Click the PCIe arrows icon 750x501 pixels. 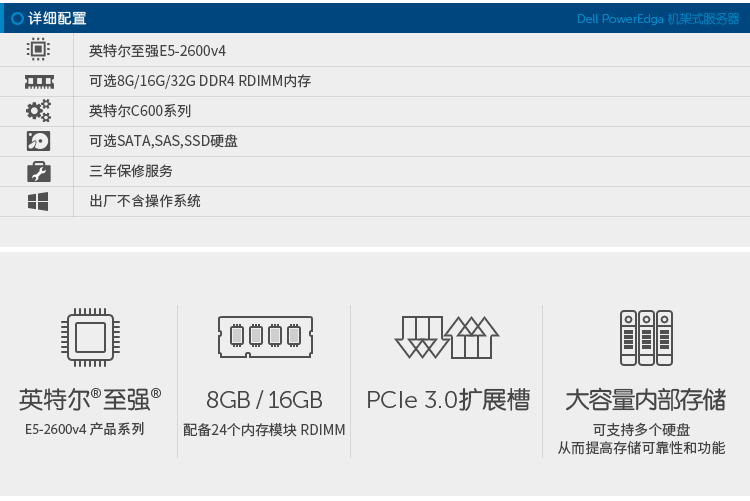[x=447, y=336]
